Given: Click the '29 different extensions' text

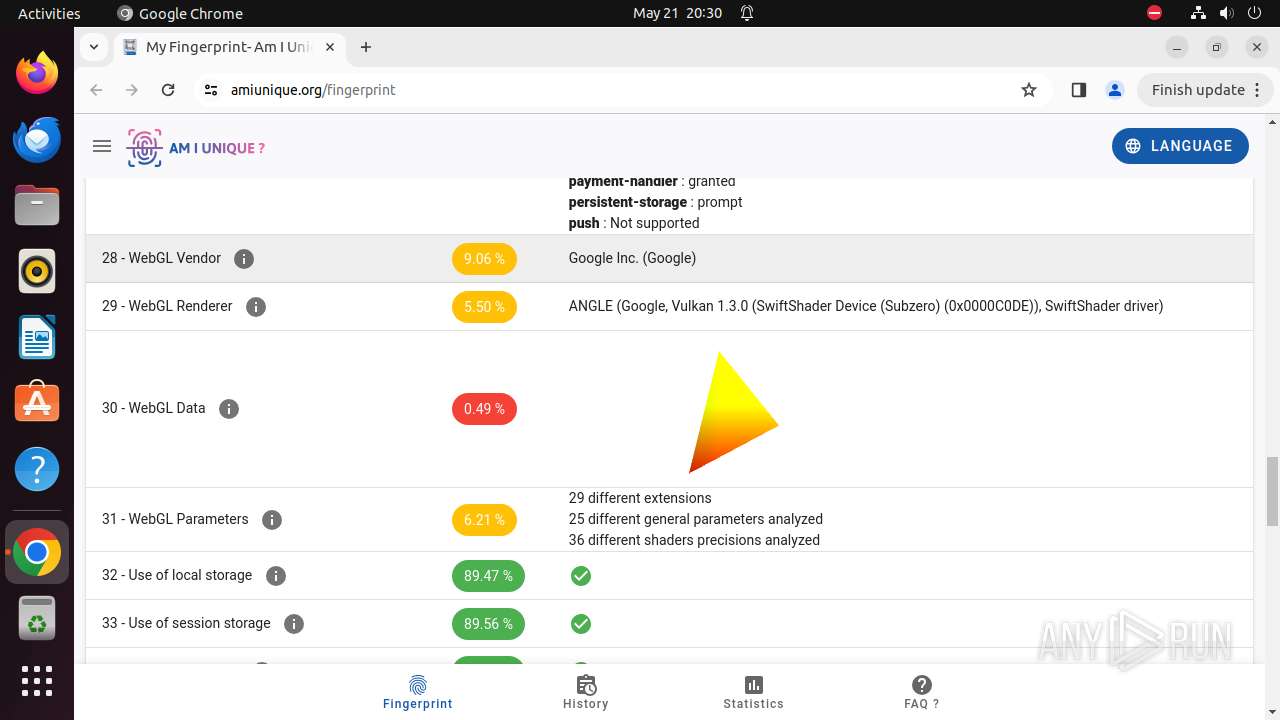Looking at the screenshot, I should click(640, 498).
